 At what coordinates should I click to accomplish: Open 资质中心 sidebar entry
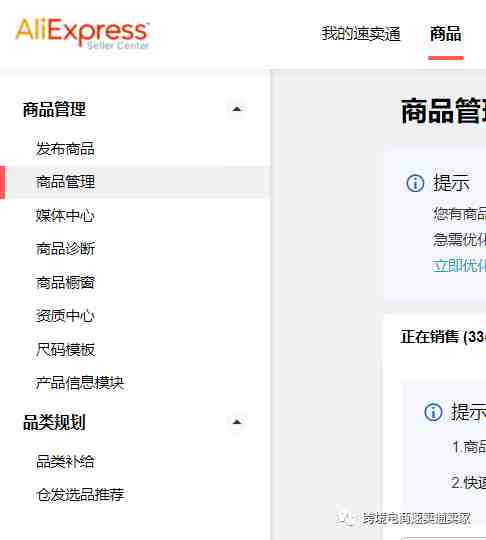click(x=65, y=315)
